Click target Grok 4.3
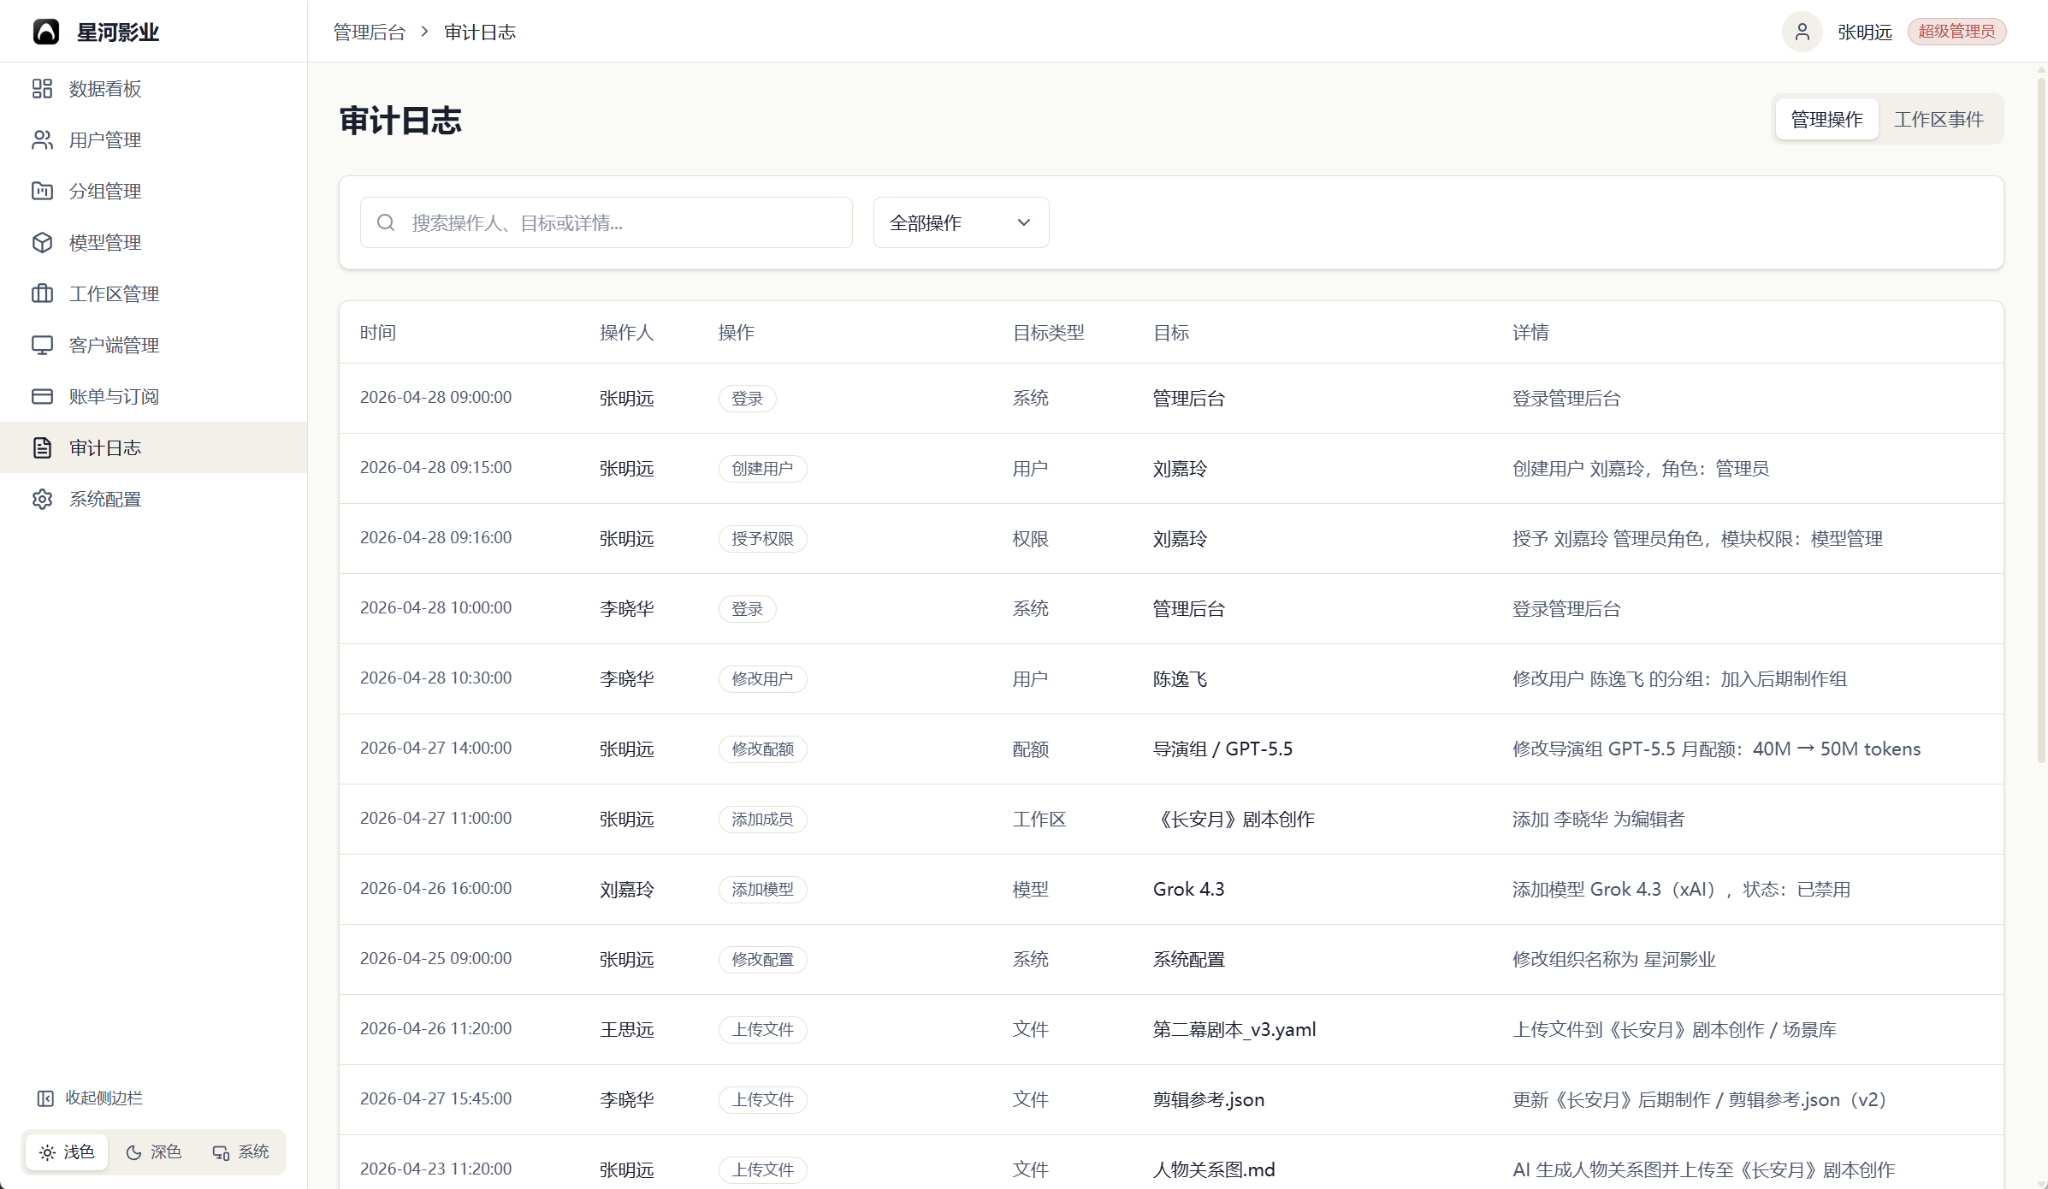The image size is (2048, 1189). [1188, 889]
